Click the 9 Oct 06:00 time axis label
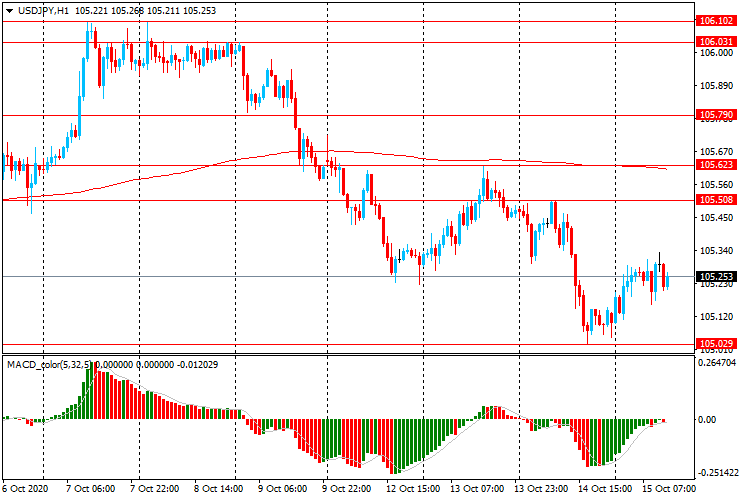740x500 pixels. 283,488
